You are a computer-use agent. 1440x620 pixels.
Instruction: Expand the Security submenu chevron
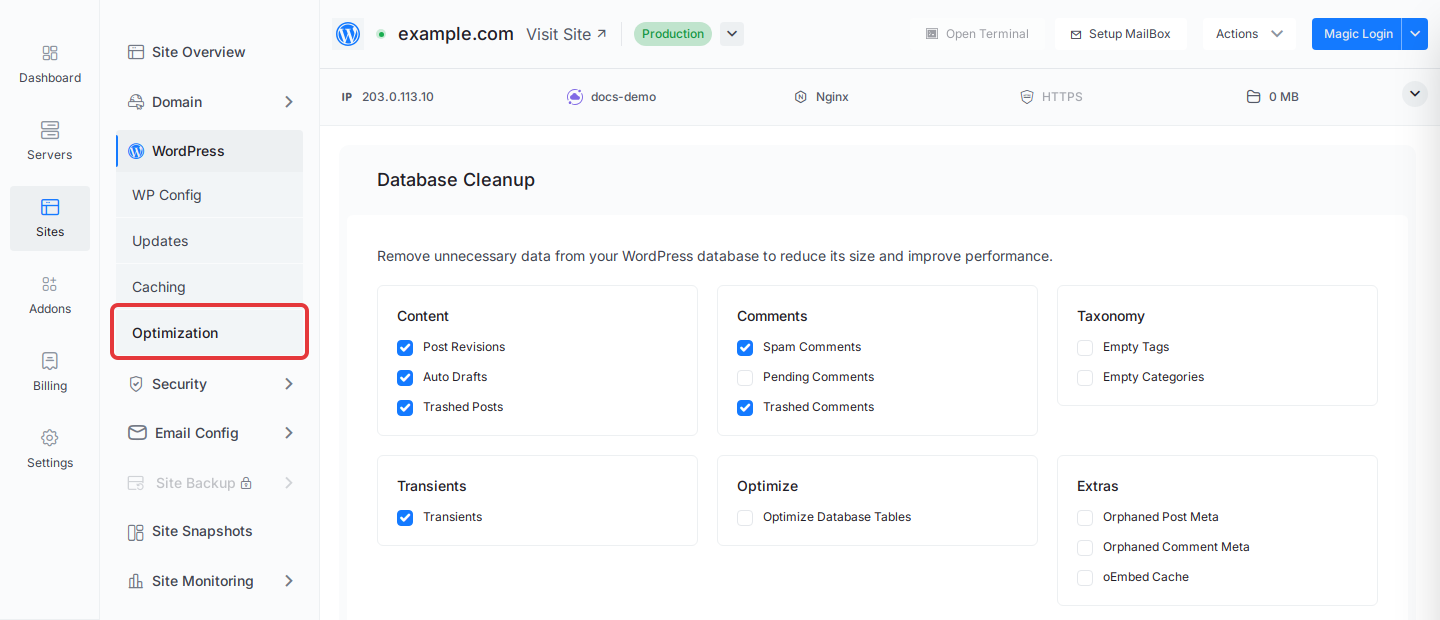(288, 384)
